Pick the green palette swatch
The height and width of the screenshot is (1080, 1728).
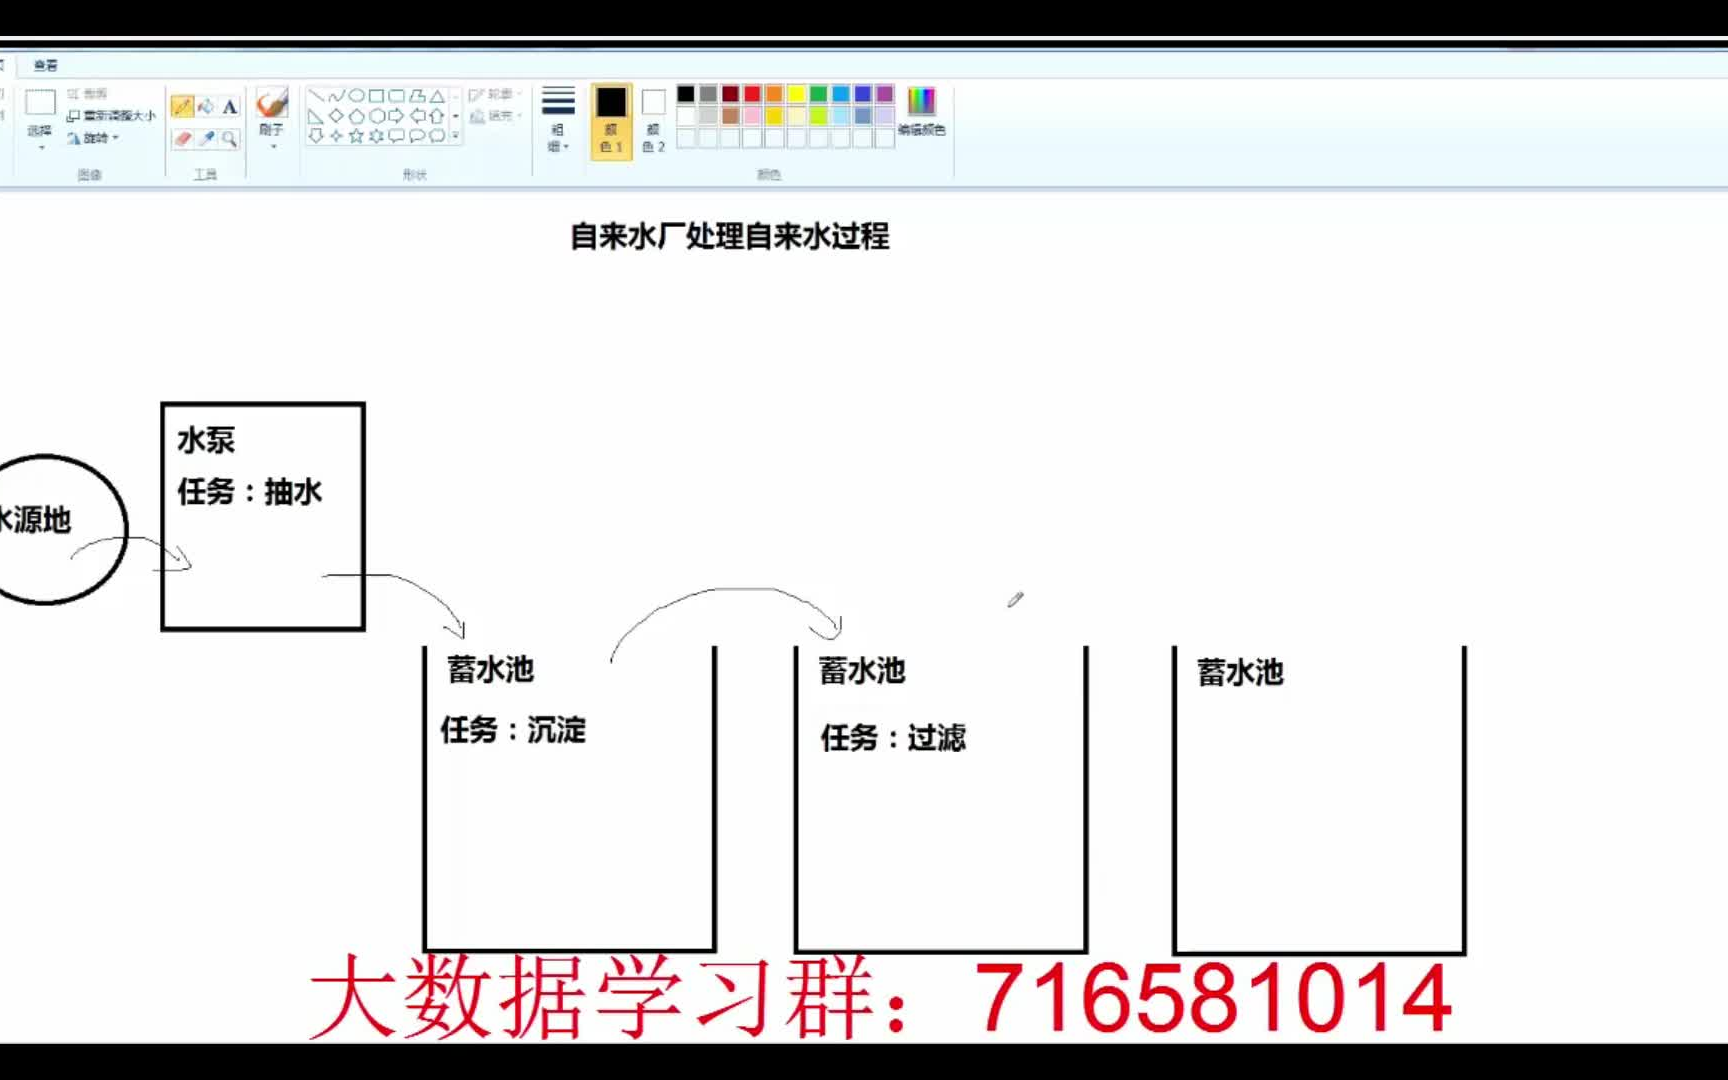(x=818, y=94)
